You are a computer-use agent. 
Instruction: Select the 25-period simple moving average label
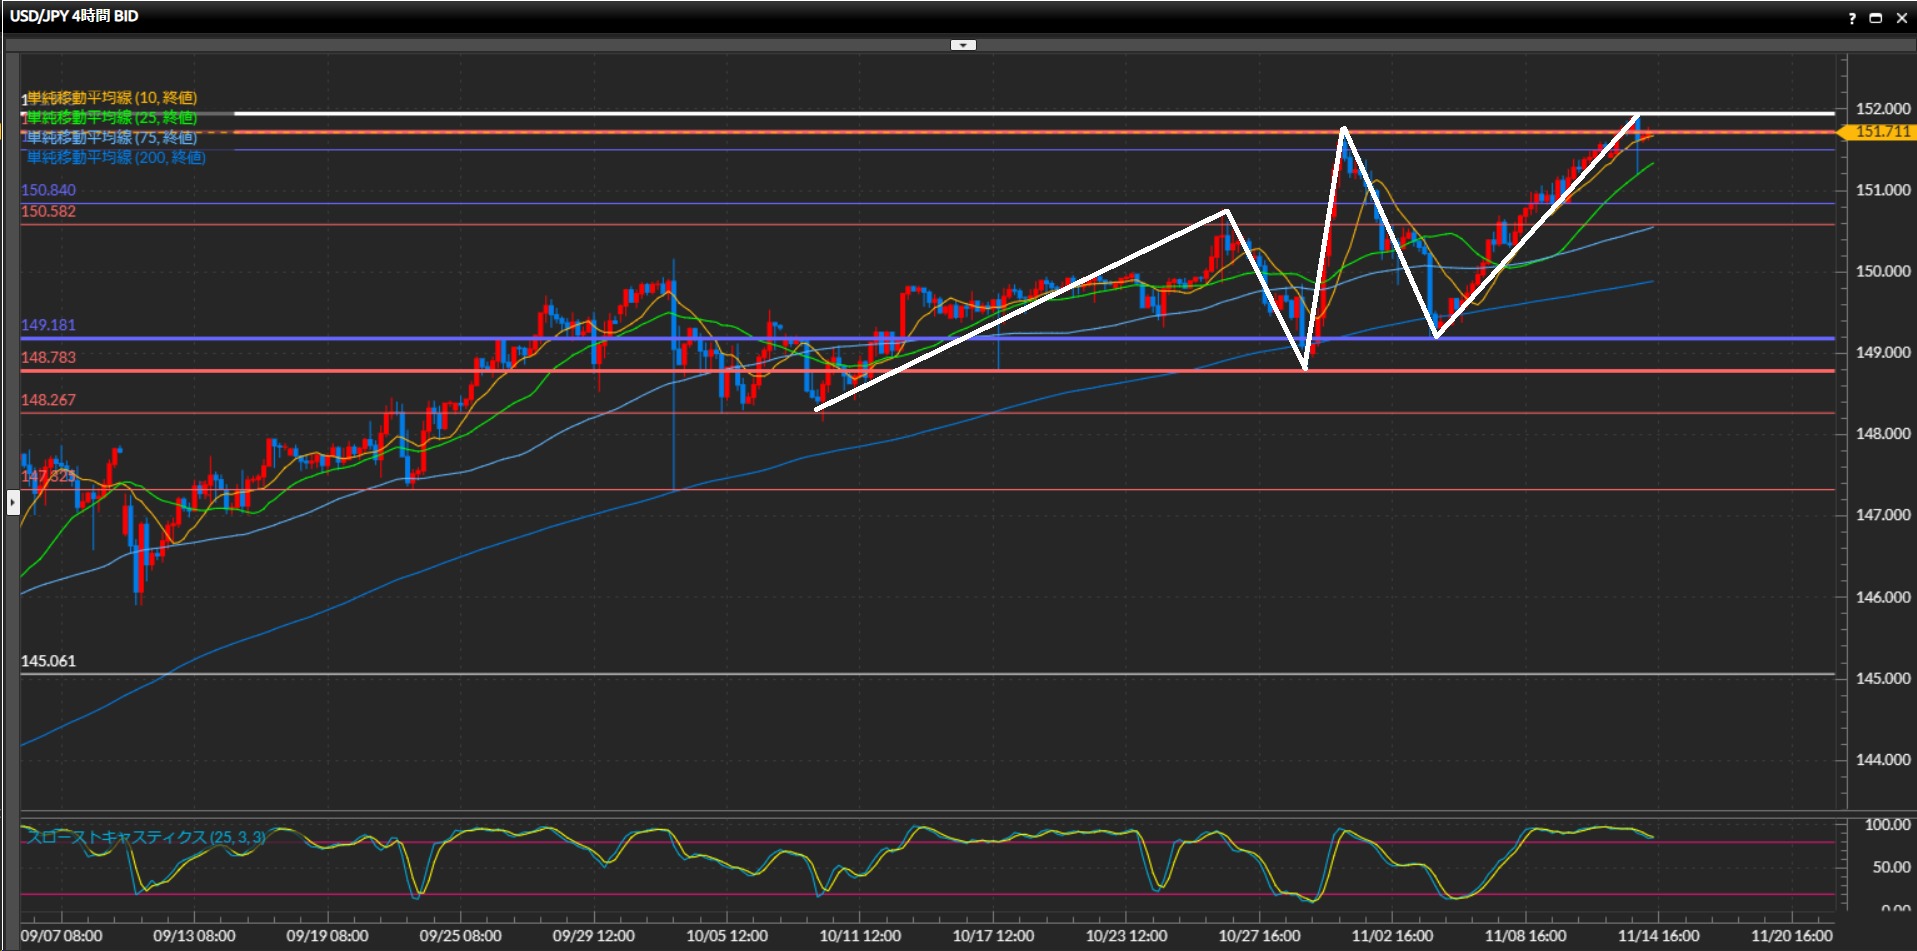point(111,118)
